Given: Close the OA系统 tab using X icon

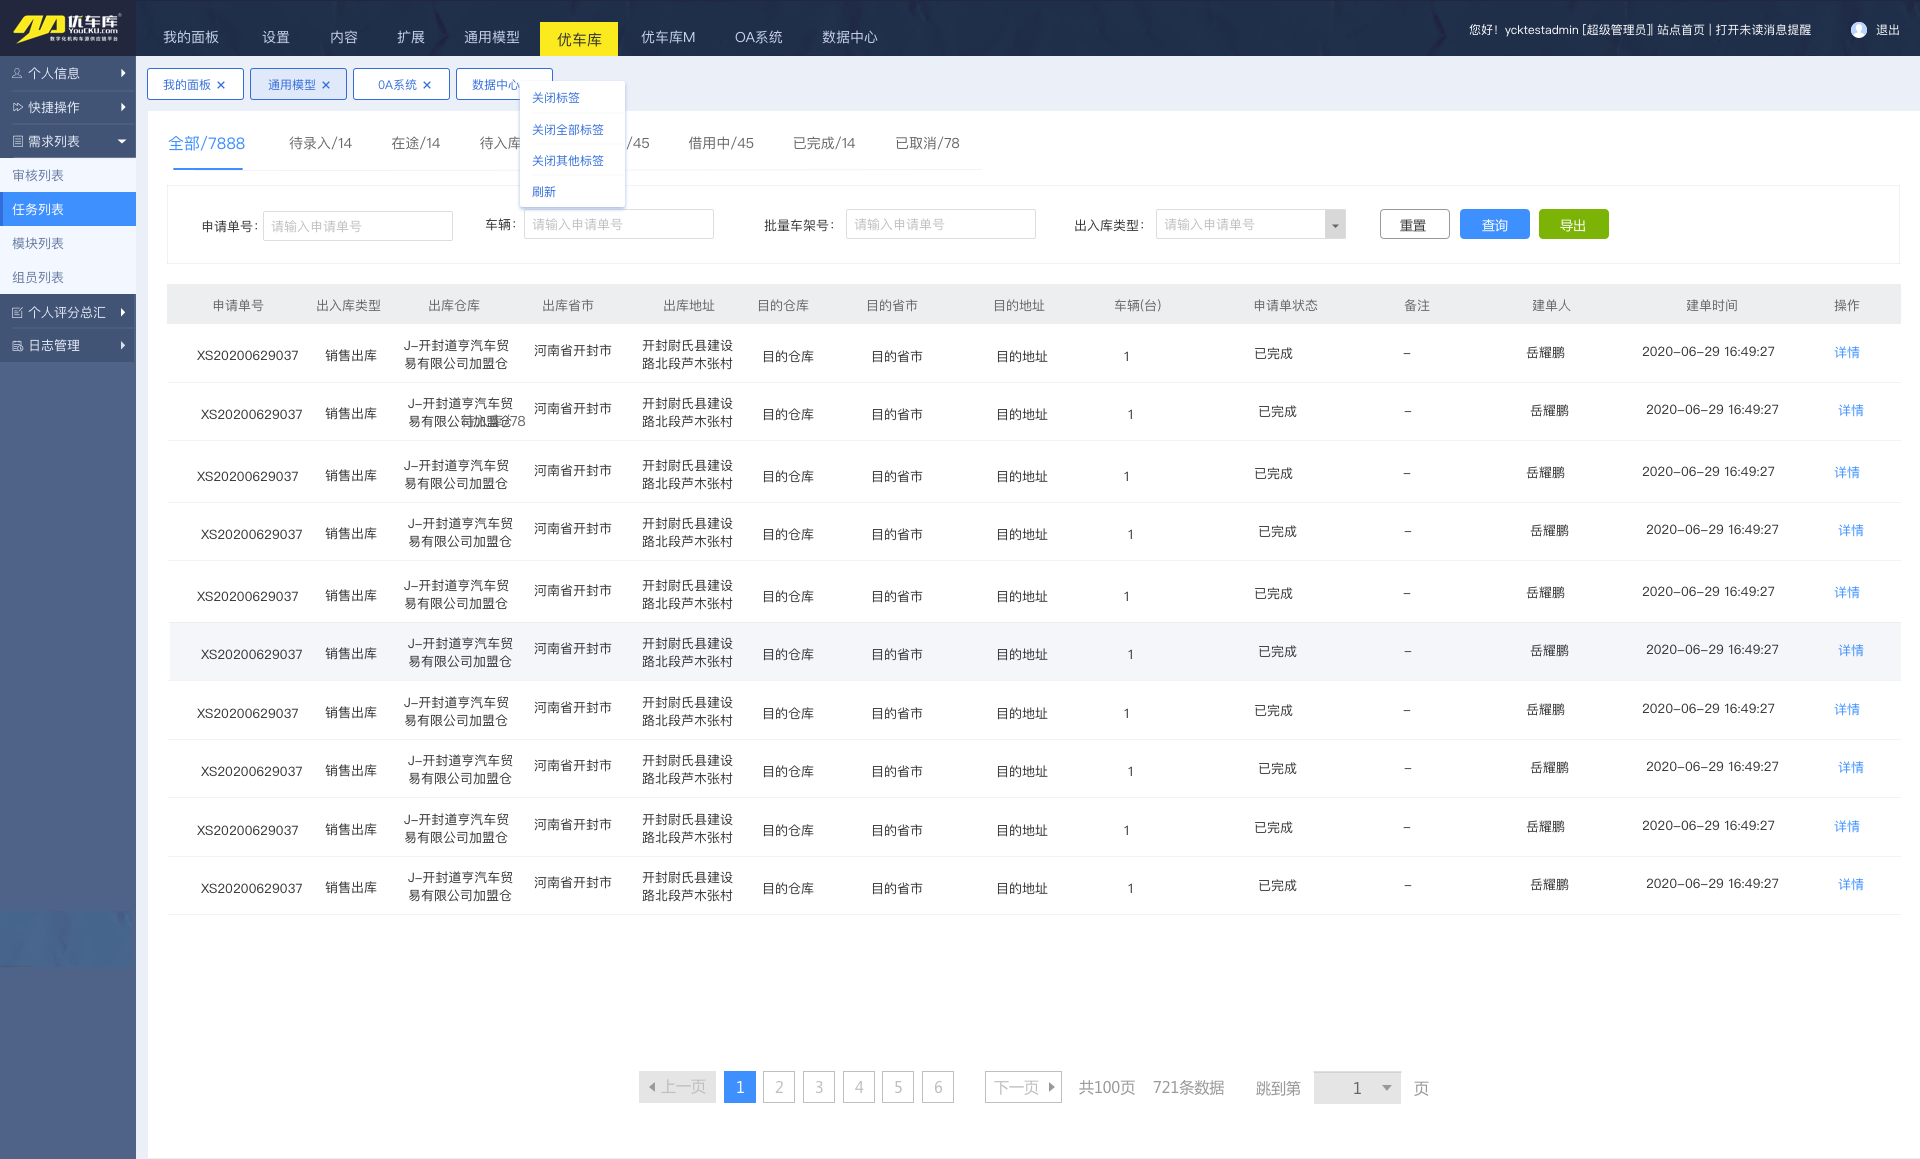Looking at the screenshot, I should (x=427, y=85).
